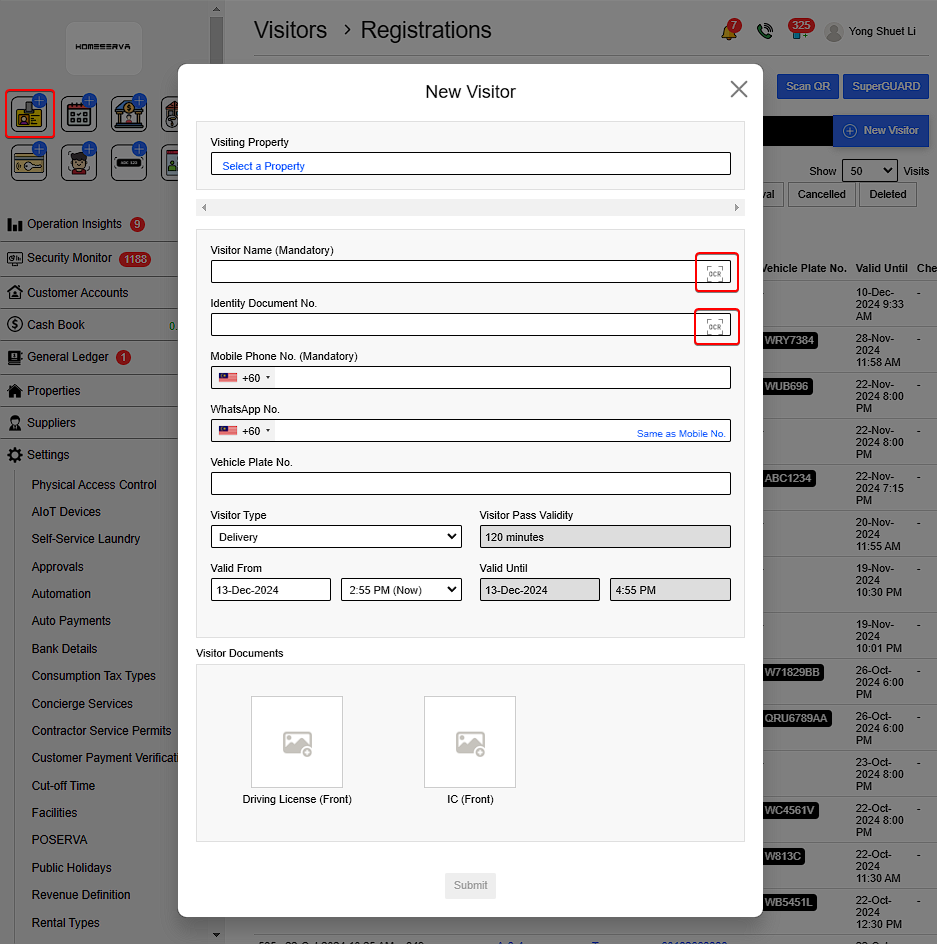The height and width of the screenshot is (944, 937).
Task: Expand the Mobile Phone country code selector
Action: click(245, 378)
